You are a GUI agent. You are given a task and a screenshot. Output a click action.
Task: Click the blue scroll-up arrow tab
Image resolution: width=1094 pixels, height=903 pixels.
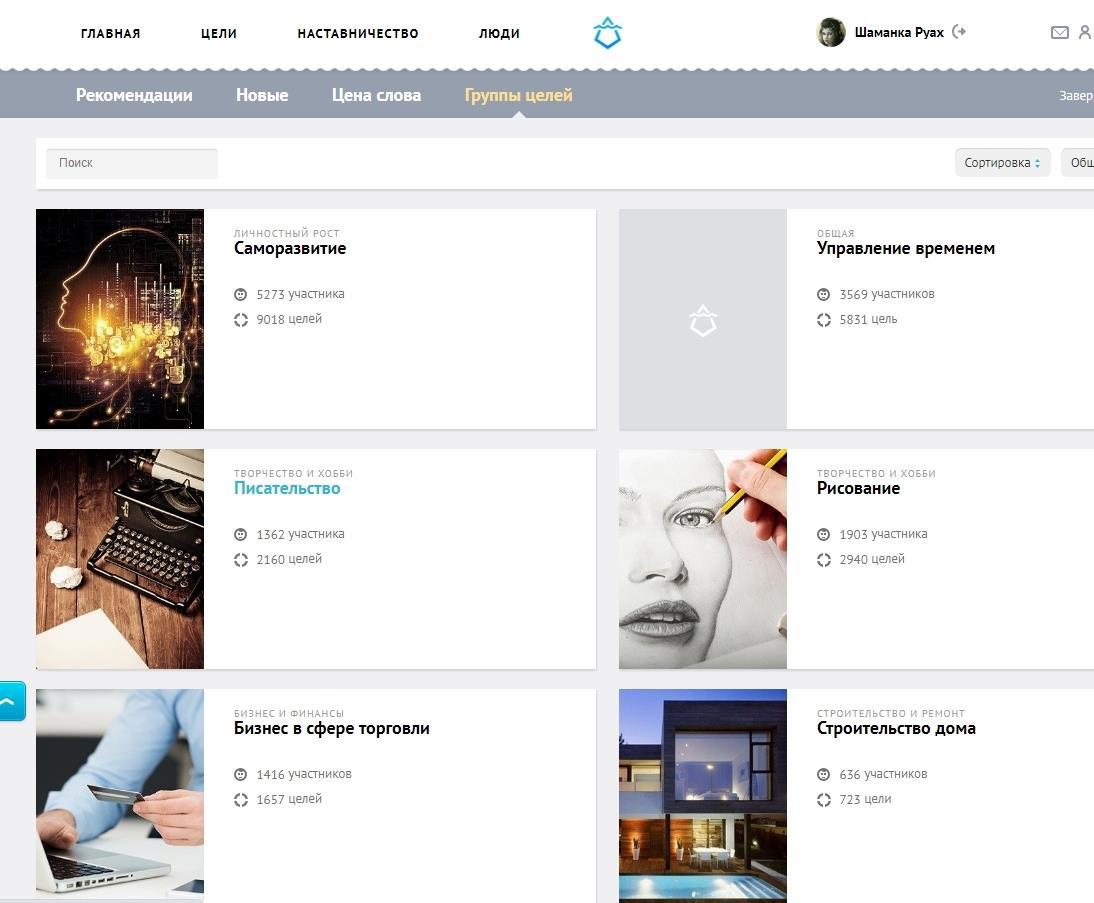(x=11, y=701)
